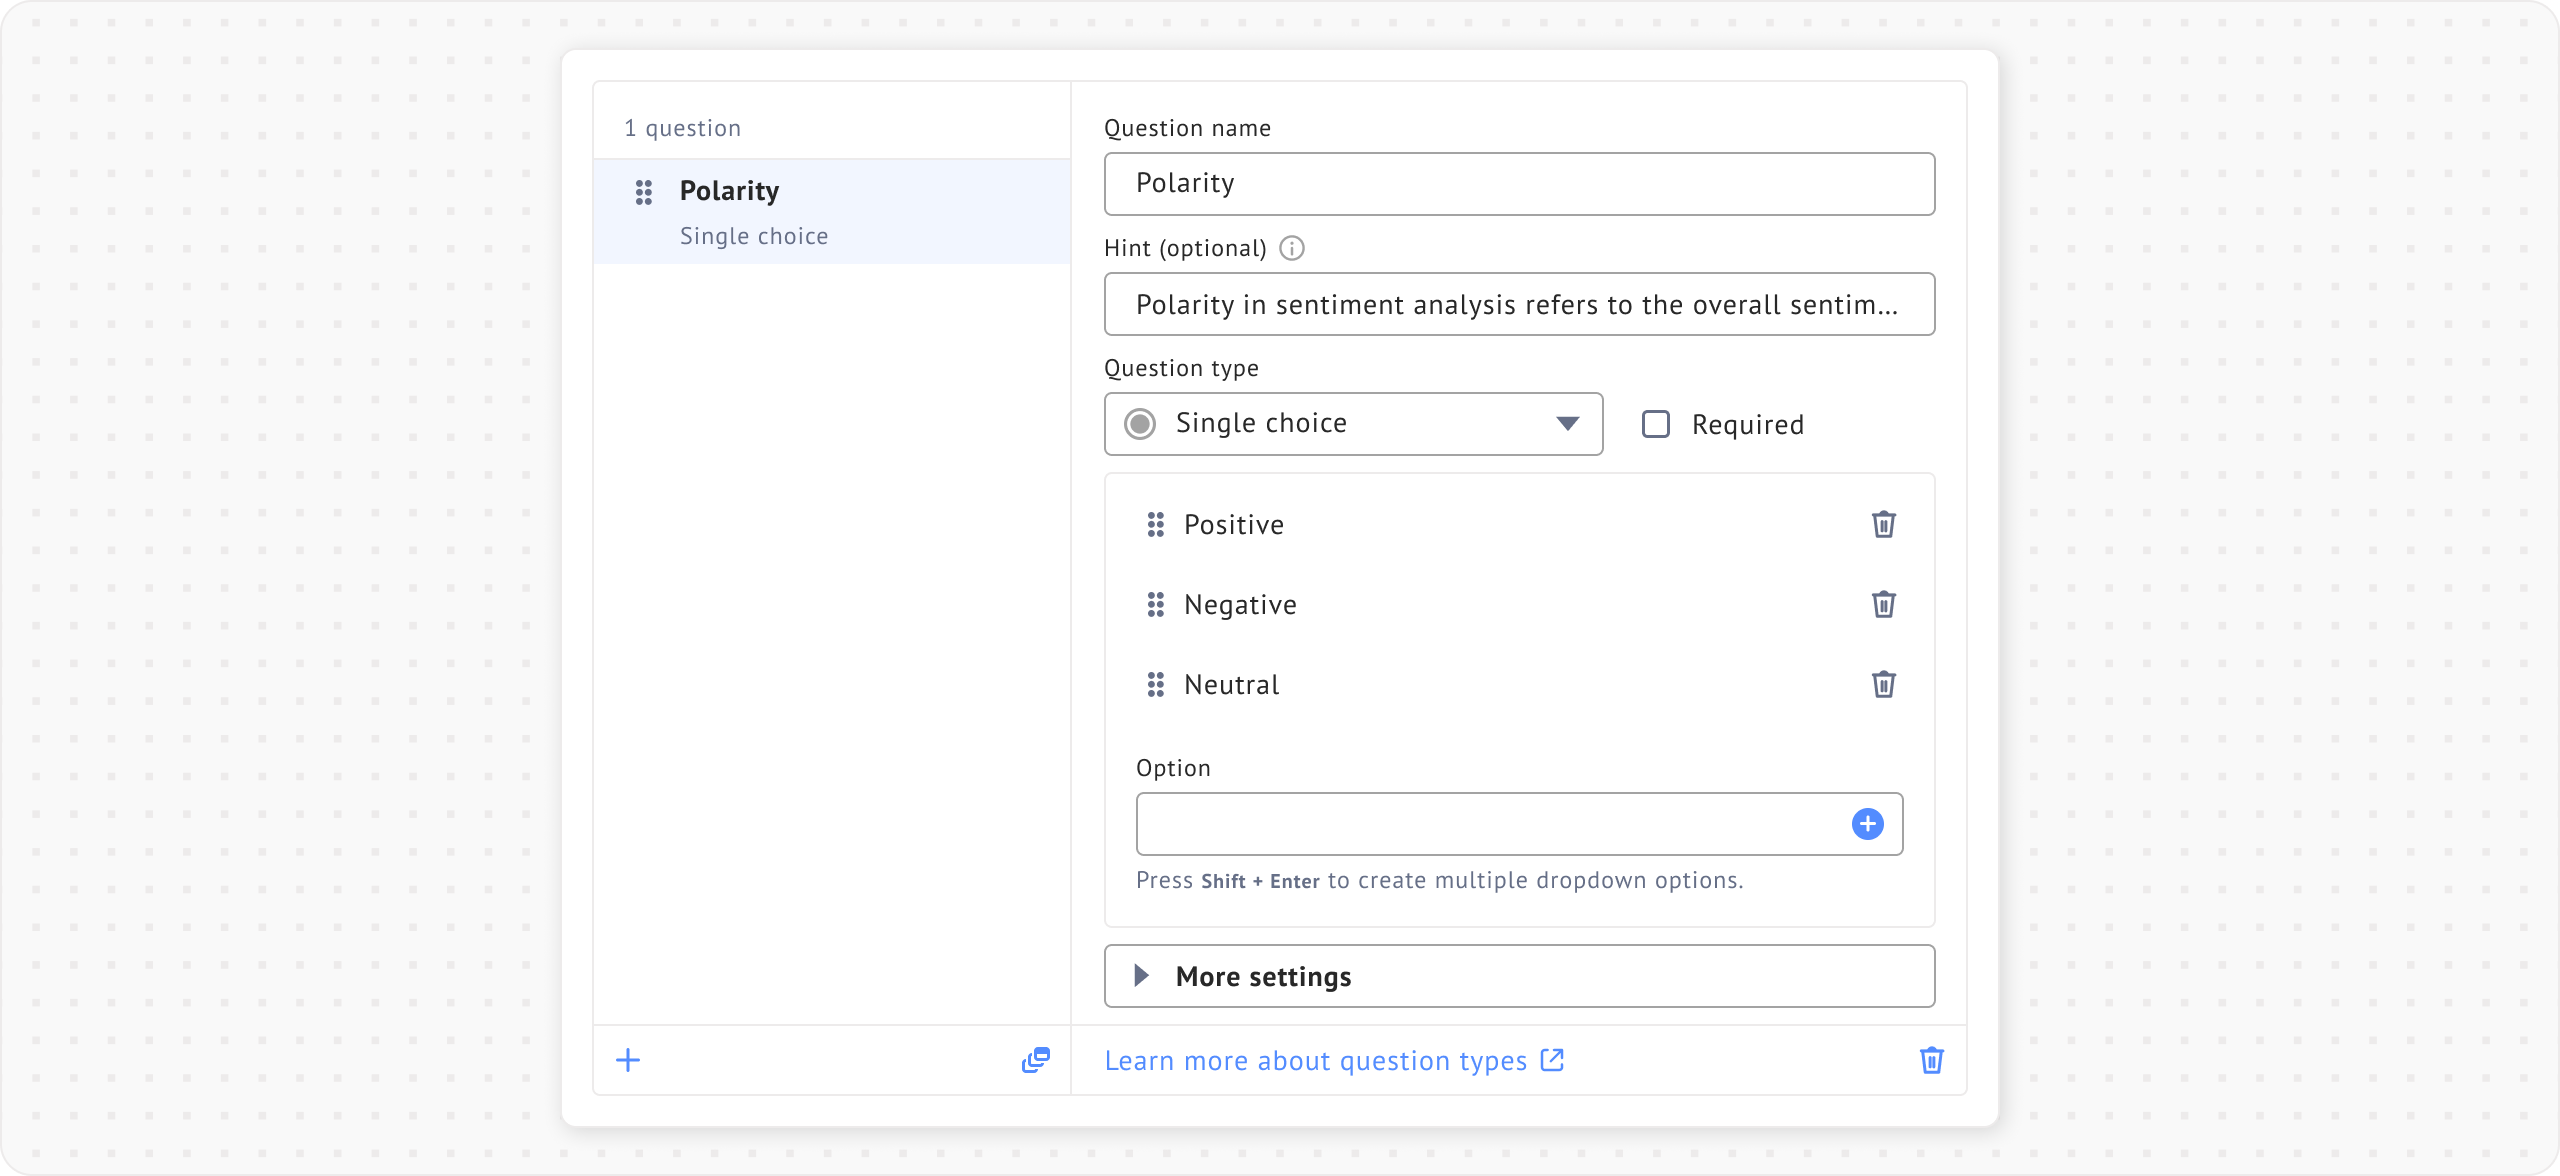Screen dimensions: 2560x1176
Task: Click the blue plus icon in Option field
Action: click(x=1867, y=824)
